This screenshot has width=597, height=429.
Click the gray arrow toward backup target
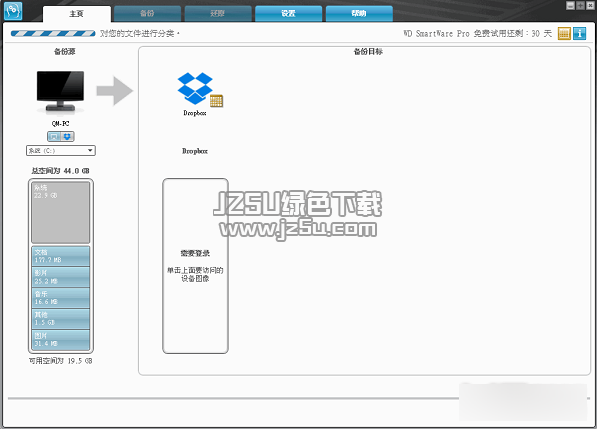[115, 91]
